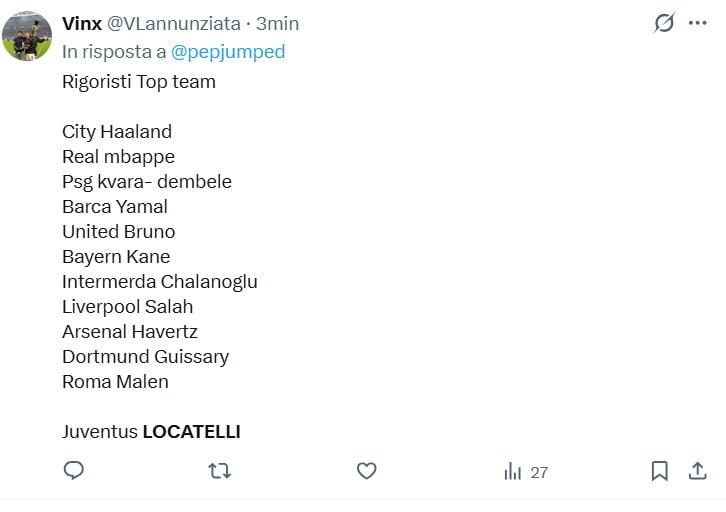This screenshot has width=726, height=512.
Task: Open the @VLannunziata handle link
Action: (x=173, y=23)
